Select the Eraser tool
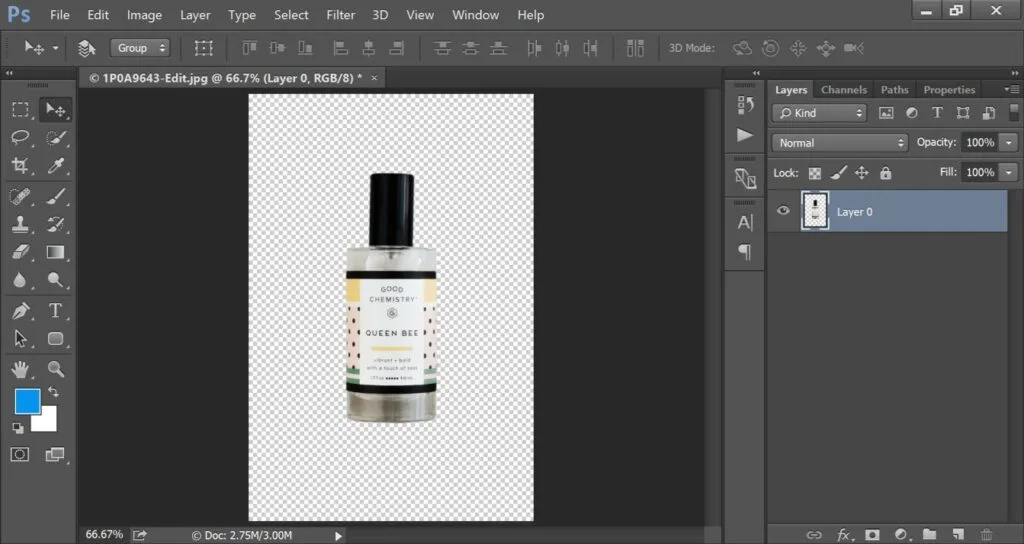 tap(20, 252)
